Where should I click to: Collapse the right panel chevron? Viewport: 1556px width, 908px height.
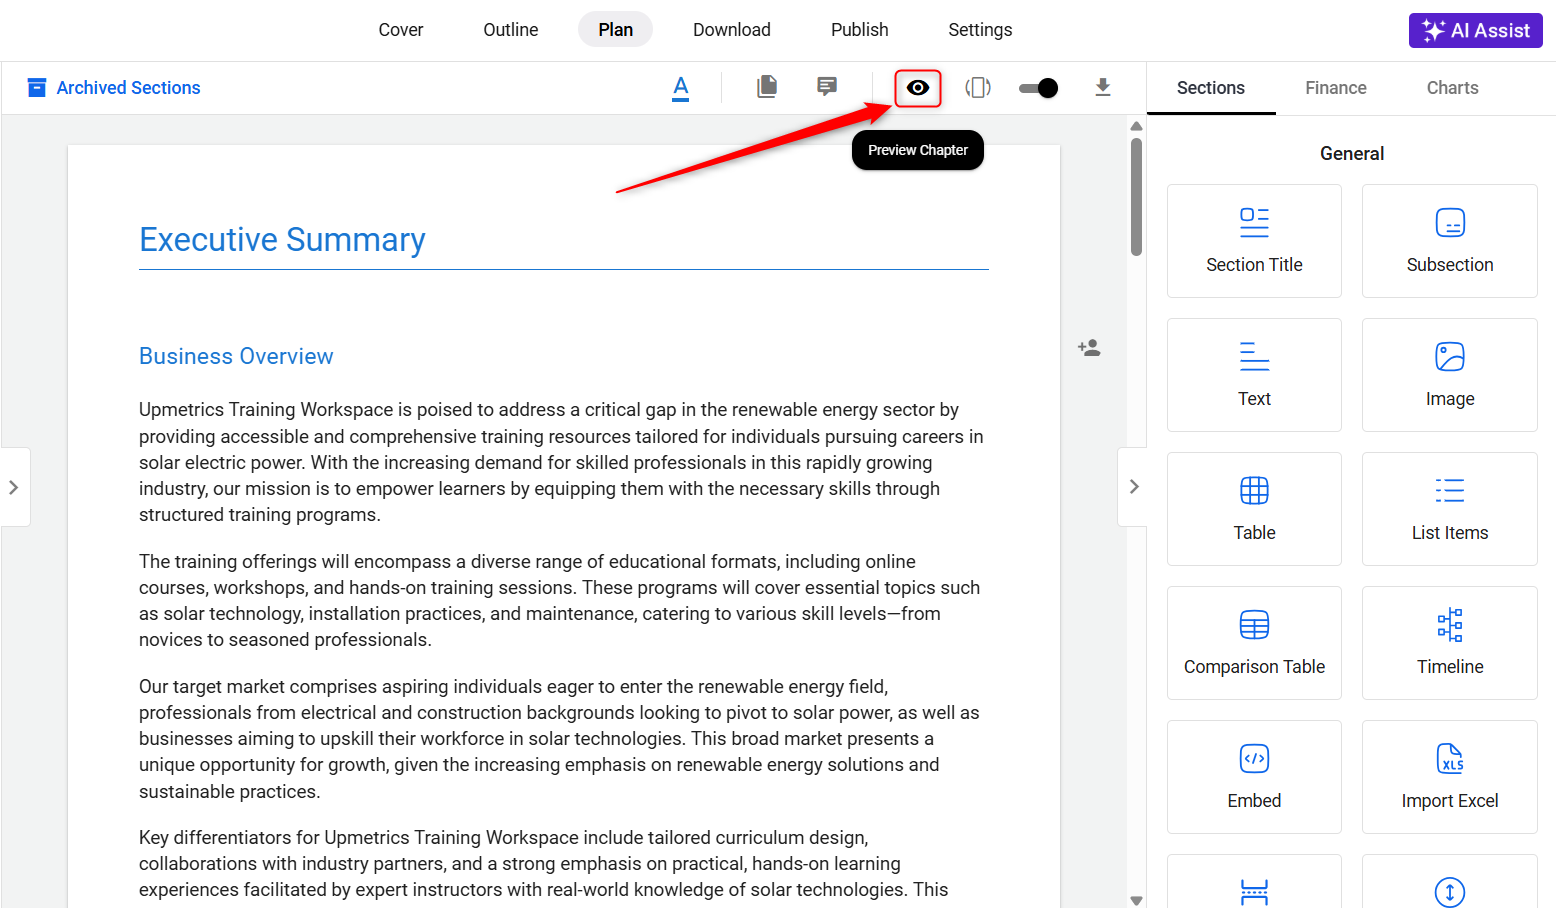(x=1134, y=487)
